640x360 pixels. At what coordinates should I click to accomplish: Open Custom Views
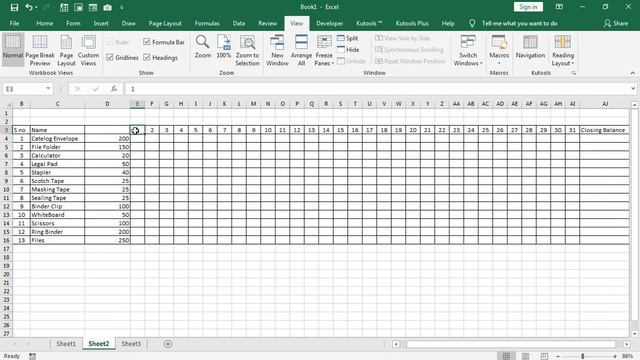[x=88, y=50]
